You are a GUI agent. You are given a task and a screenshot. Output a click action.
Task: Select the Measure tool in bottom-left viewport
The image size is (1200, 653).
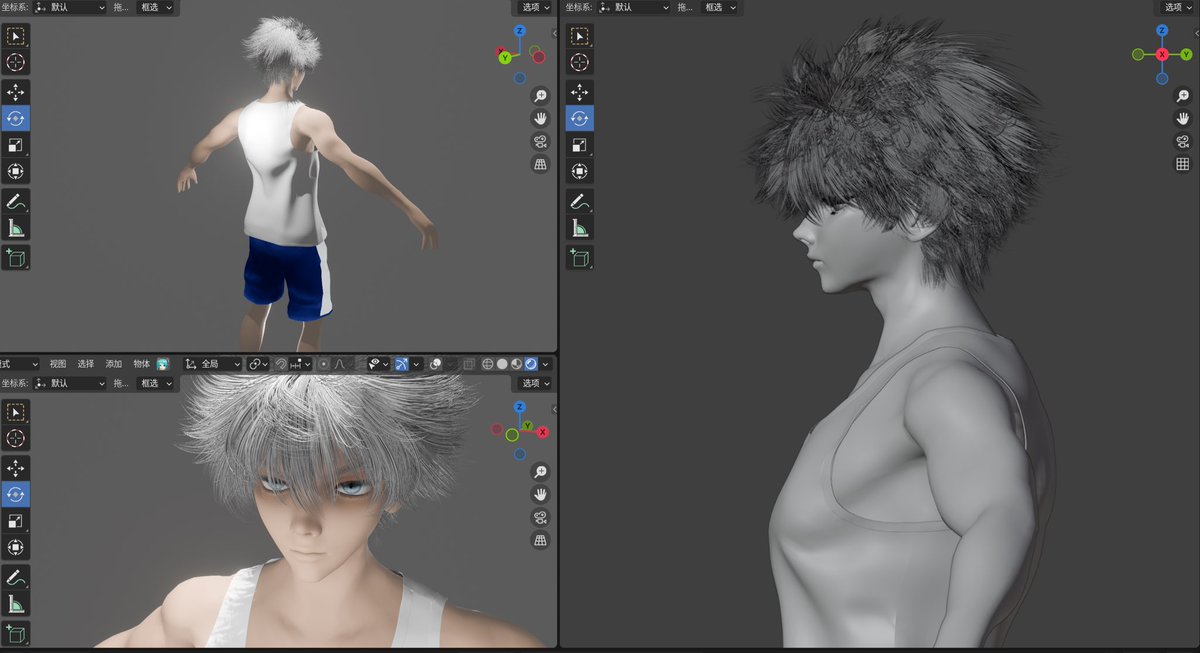pos(16,604)
